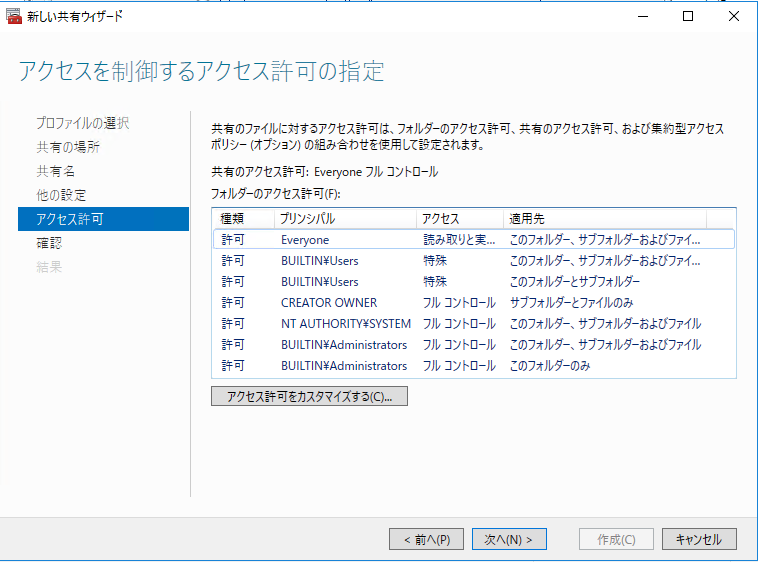758x562 pixels.
Task: Click フル コントロール cell in NT AUTHORITY¥SYSTEM row
Action: click(459, 324)
